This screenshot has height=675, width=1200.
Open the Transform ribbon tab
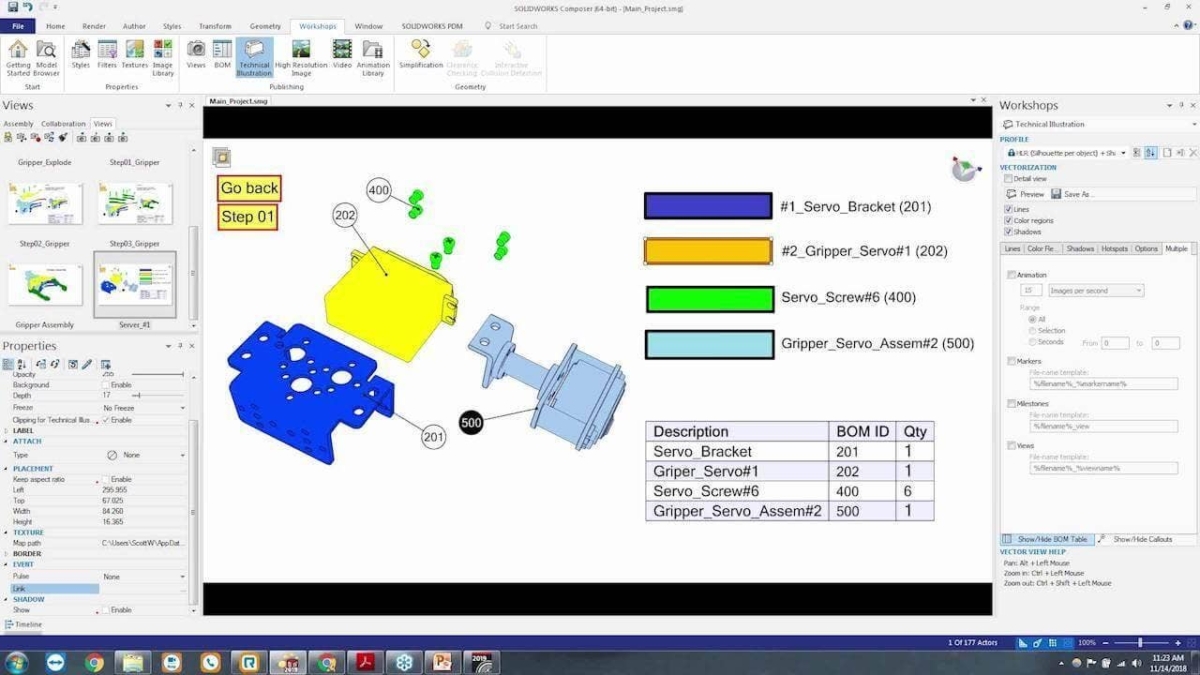point(213,25)
